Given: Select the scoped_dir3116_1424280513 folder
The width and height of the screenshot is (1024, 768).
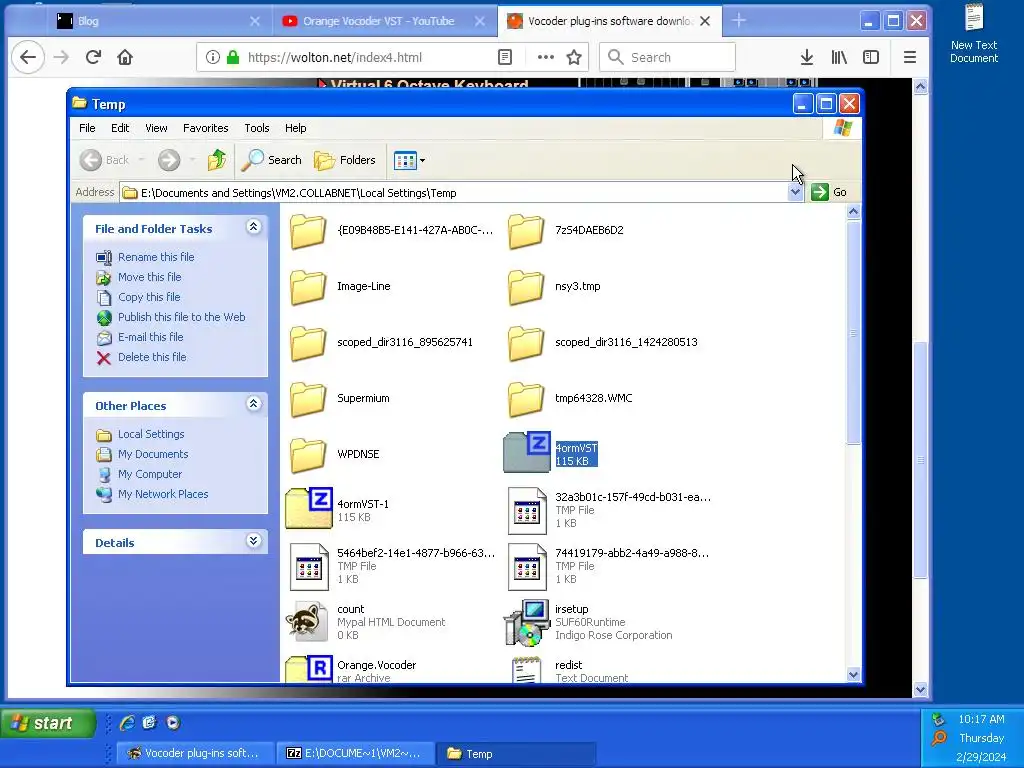Looking at the screenshot, I should coord(526,343).
